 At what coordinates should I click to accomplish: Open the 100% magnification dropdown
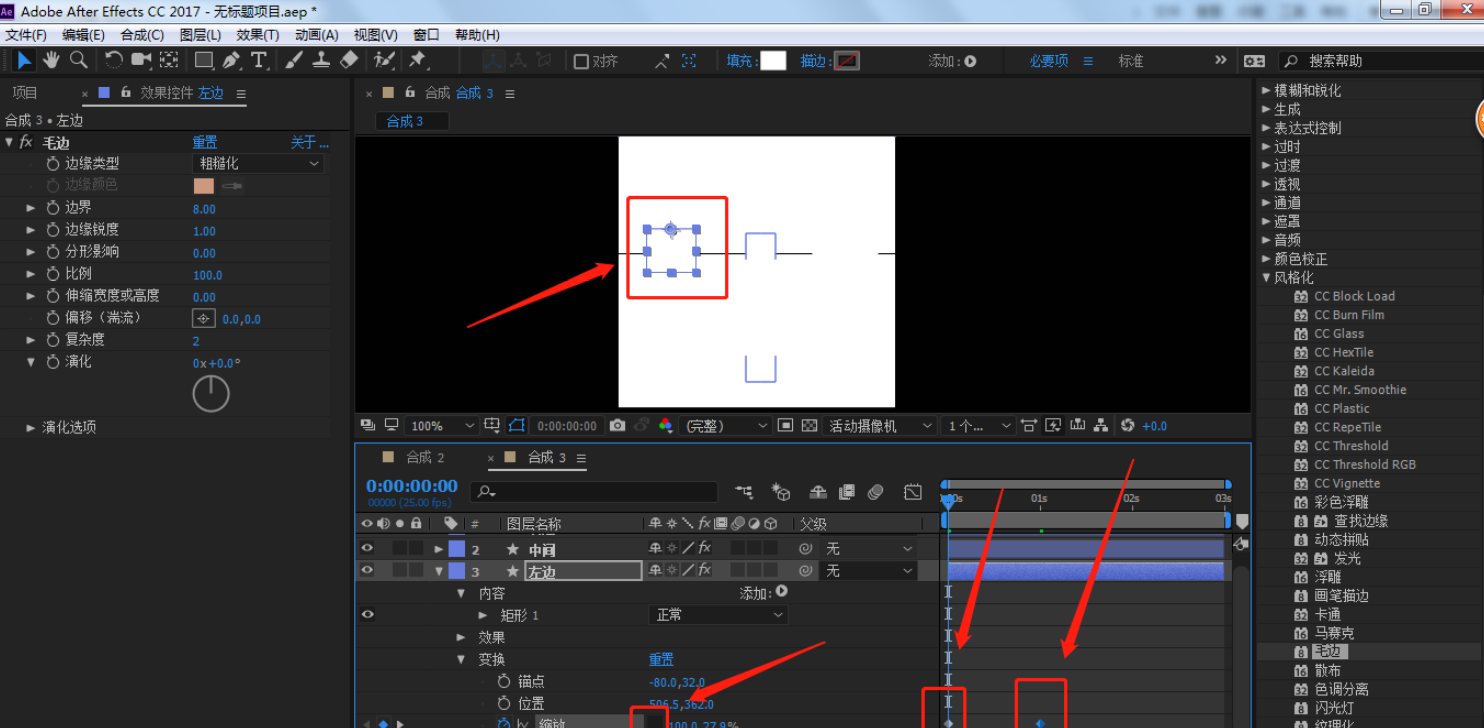coord(442,426)
